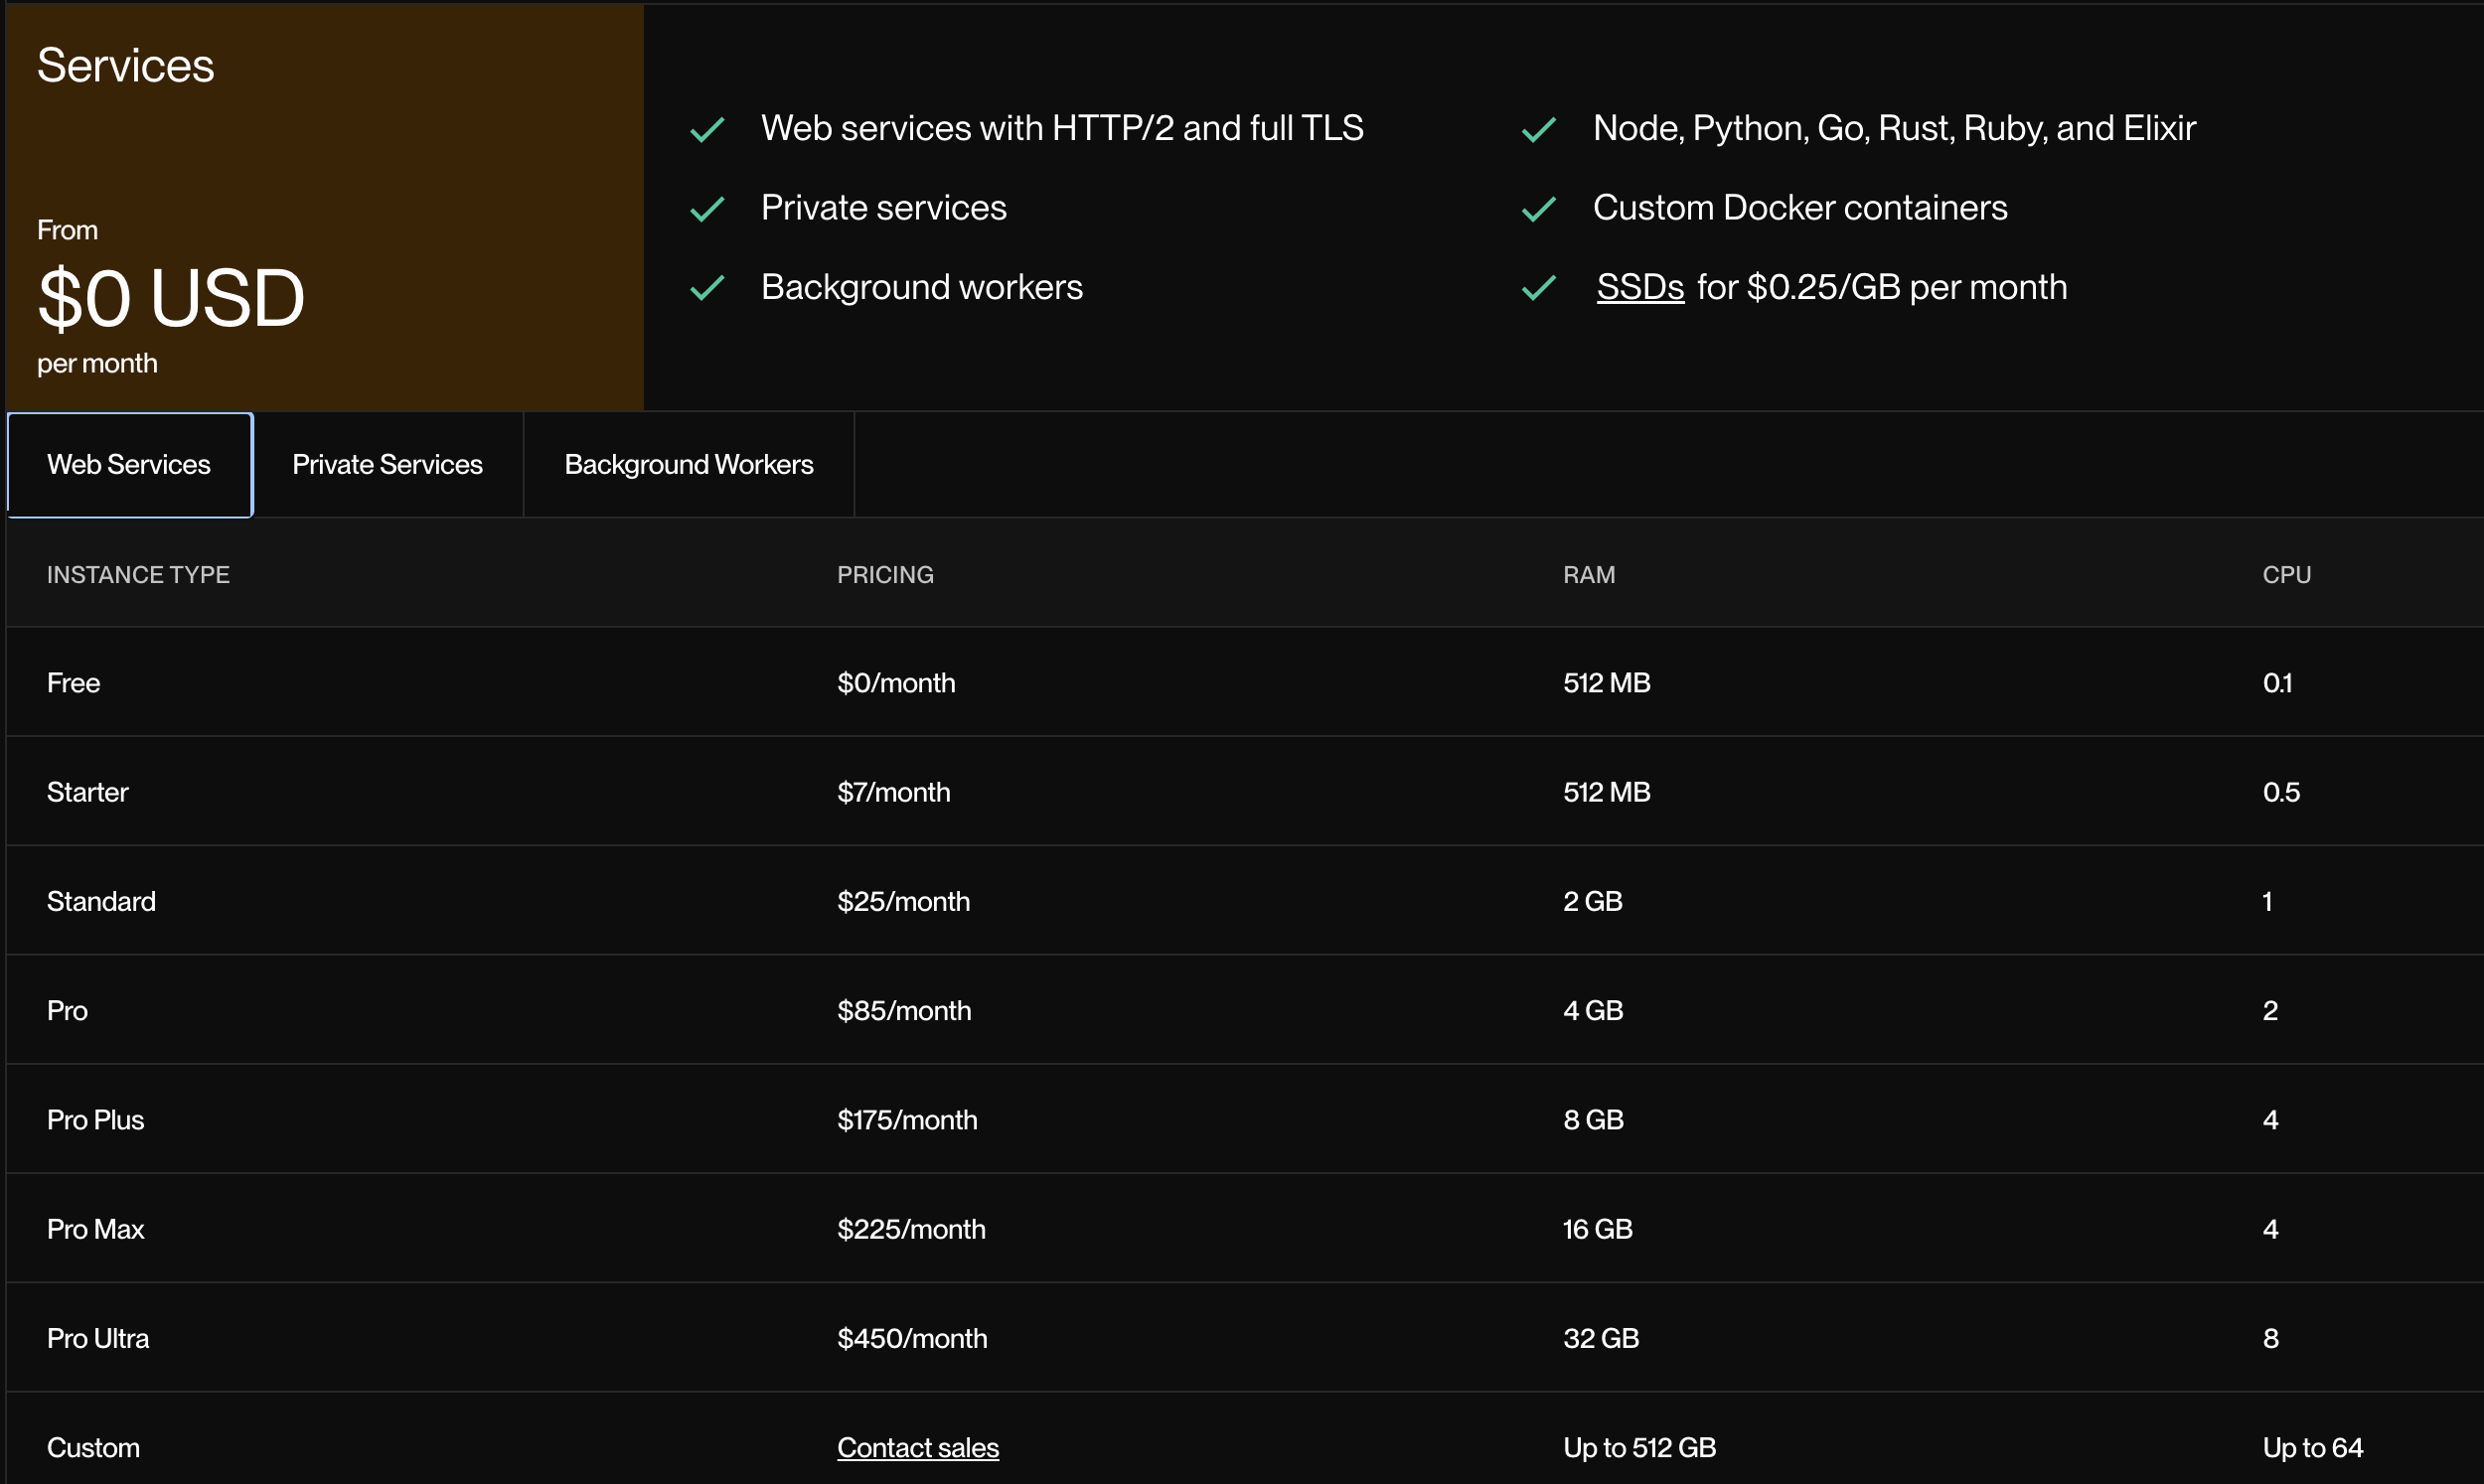Image resolution: width=2484 pixels, height=1484 pixels.
Task: Click the checkmark beside Custom Docker containers
Action: pos(1538,208)
